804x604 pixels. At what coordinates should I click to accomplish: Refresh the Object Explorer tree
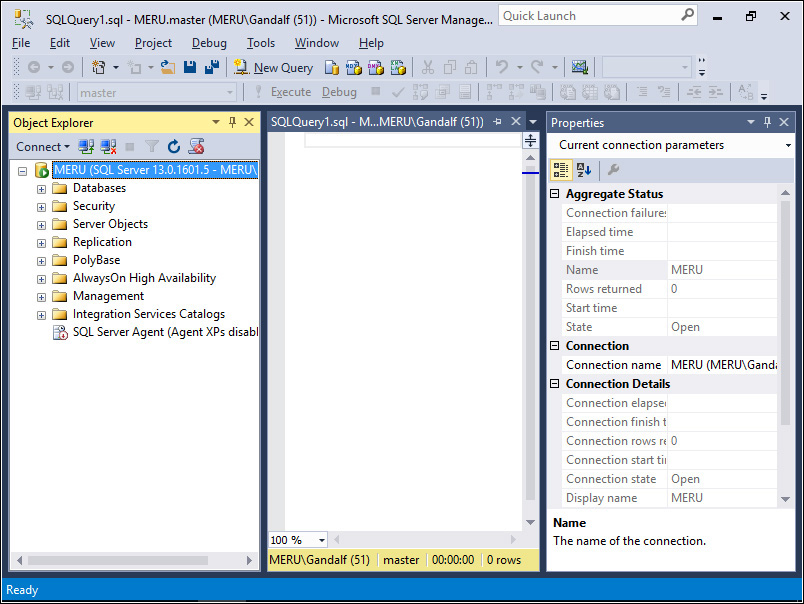(x=174, y=146)
